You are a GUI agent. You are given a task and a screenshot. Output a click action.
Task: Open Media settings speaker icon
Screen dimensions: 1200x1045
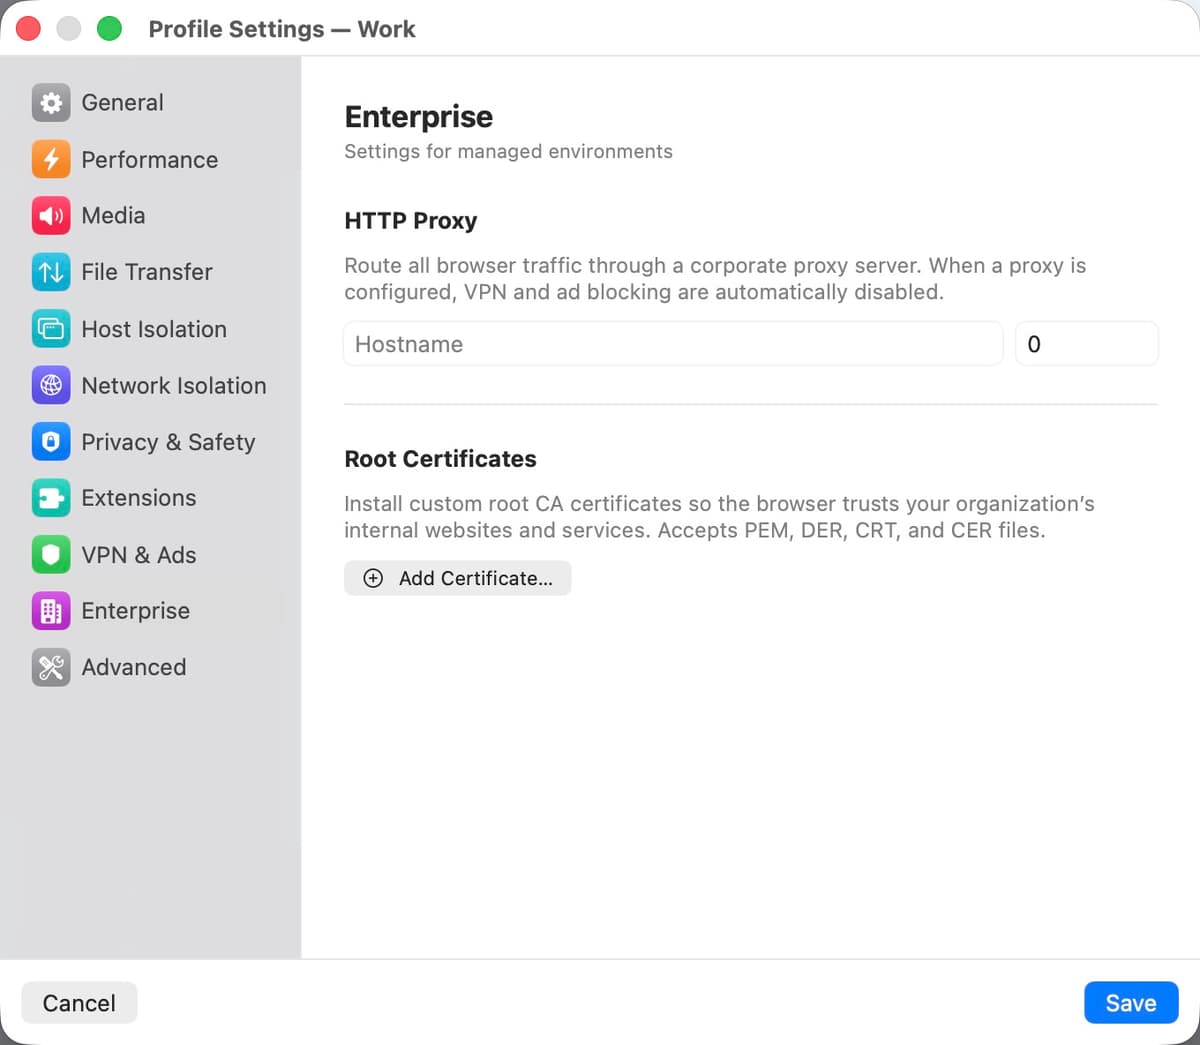coord(51,215)
